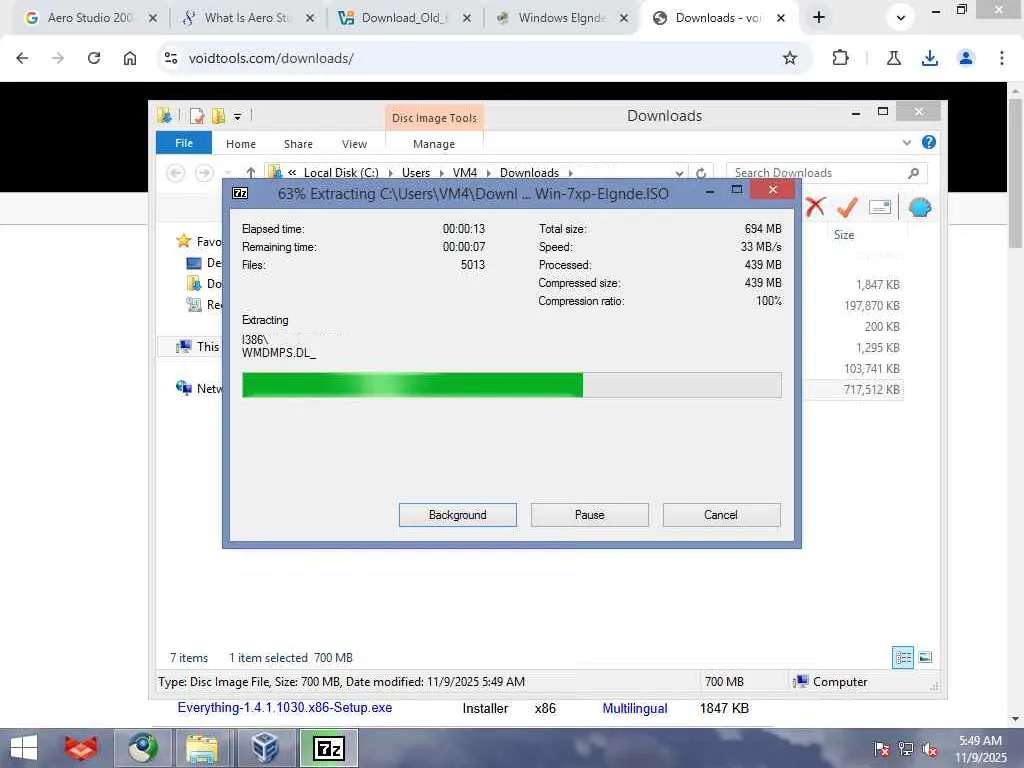Switch Explorer to details view layout
The height and width of the screenshot is (768, 1024).
click(903, 657)
